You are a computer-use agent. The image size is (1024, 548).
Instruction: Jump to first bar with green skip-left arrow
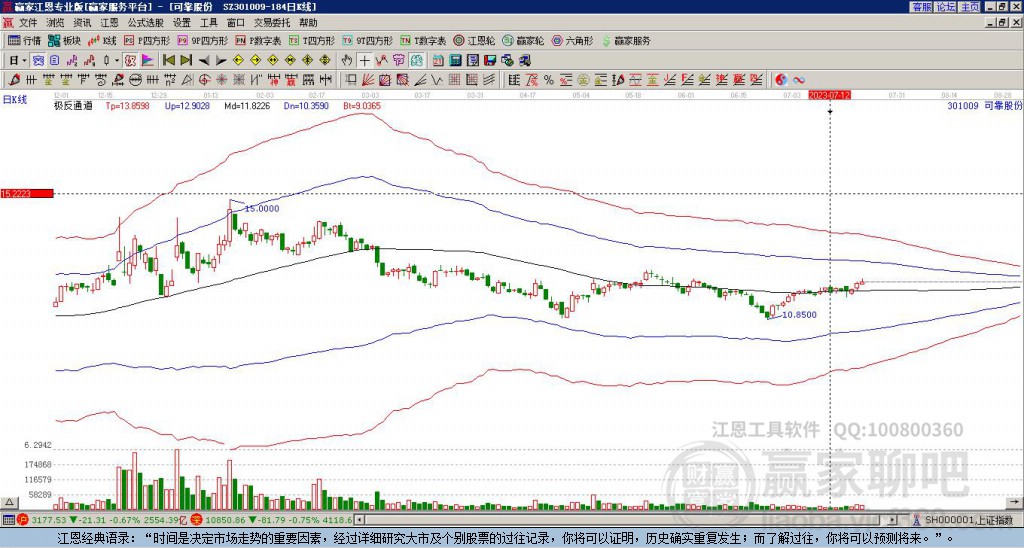pos(168,61)
